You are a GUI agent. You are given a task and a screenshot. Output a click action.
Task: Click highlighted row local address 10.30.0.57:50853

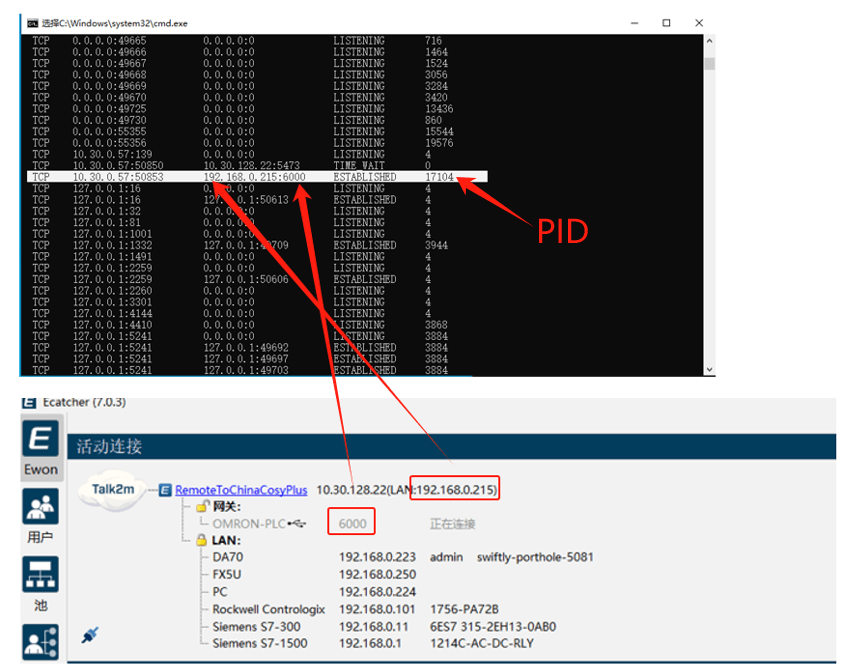point(118,177)
